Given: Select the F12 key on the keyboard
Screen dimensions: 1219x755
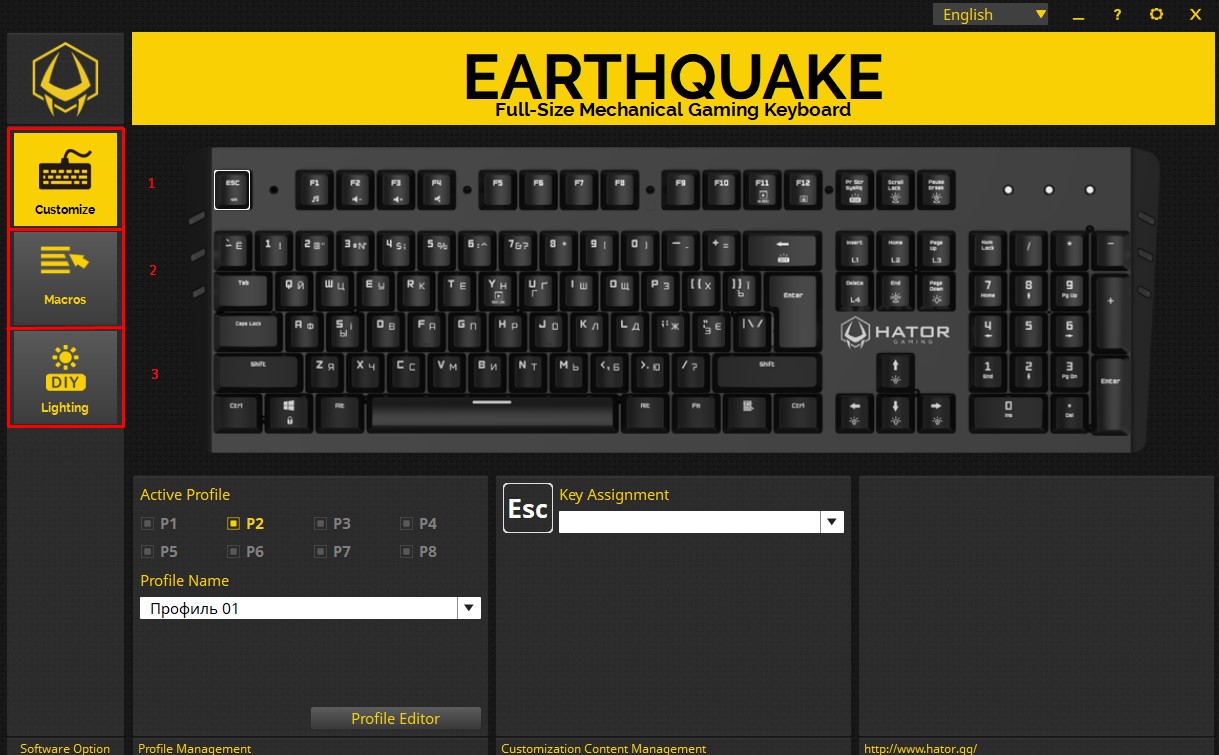Looking at the screenshot, I should (x=803, y=190).
